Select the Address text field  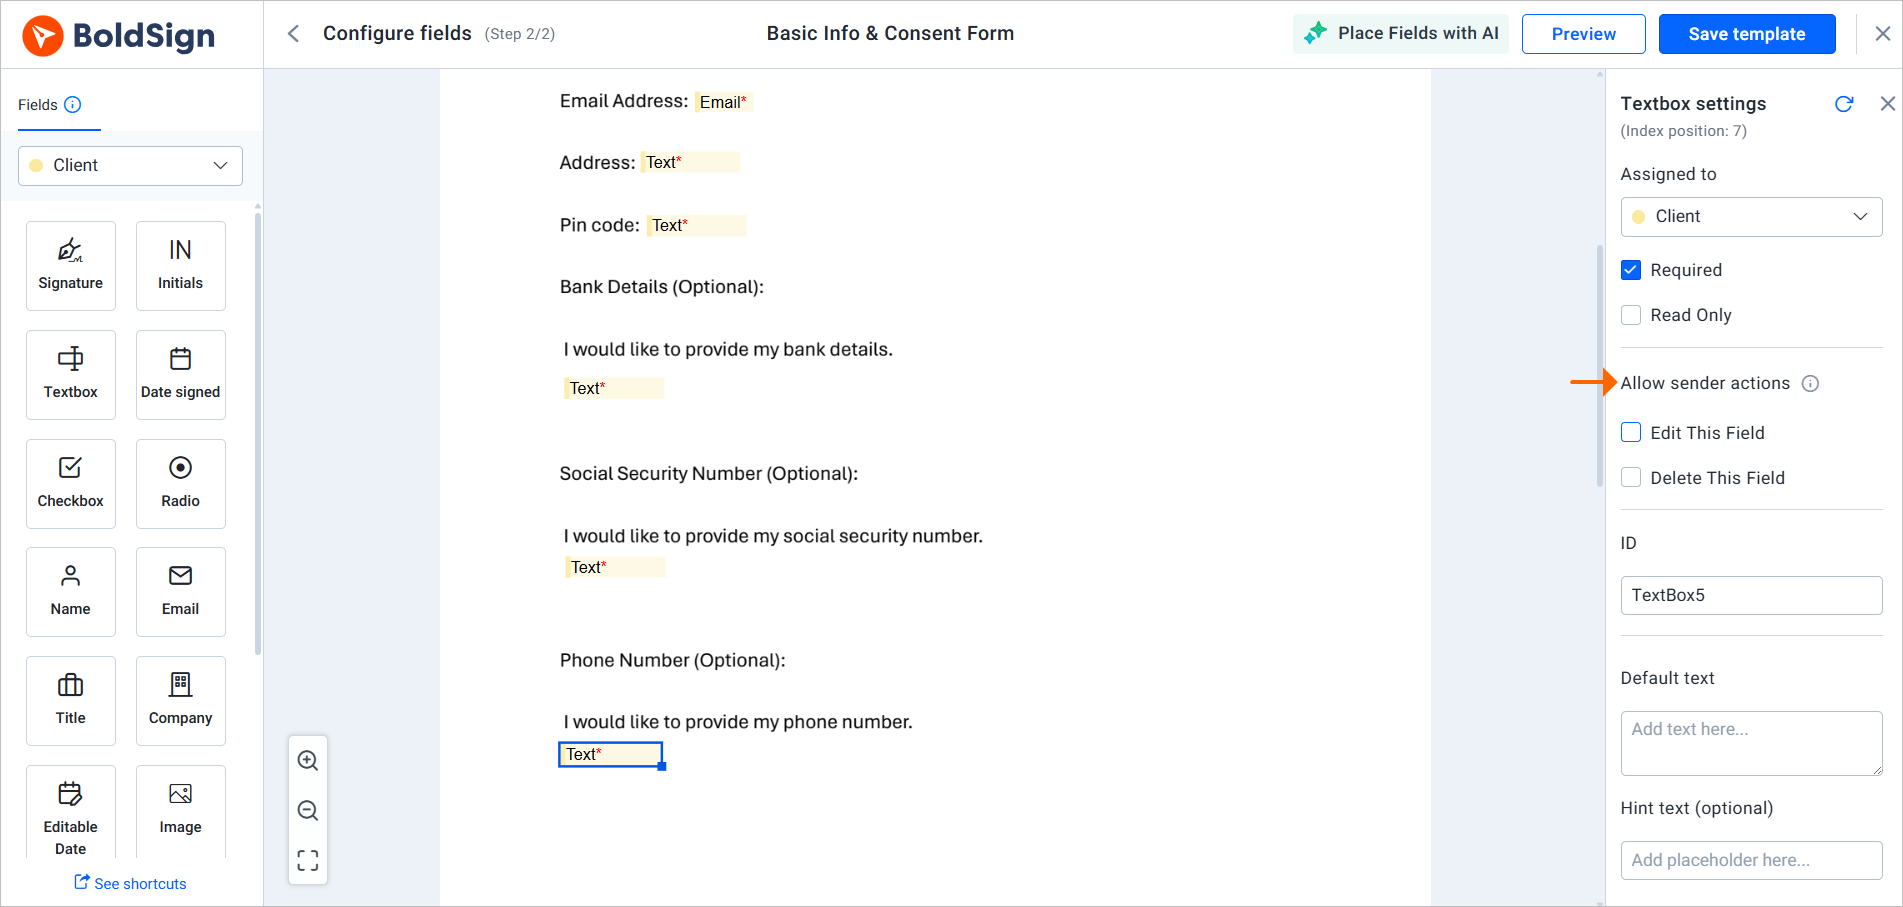point(690,162)
